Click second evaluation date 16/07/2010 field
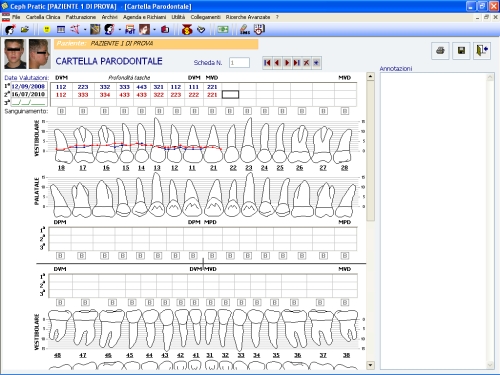The width and height of the screenshot is (500, 375). pyautogui.click(x=29, y=94)
